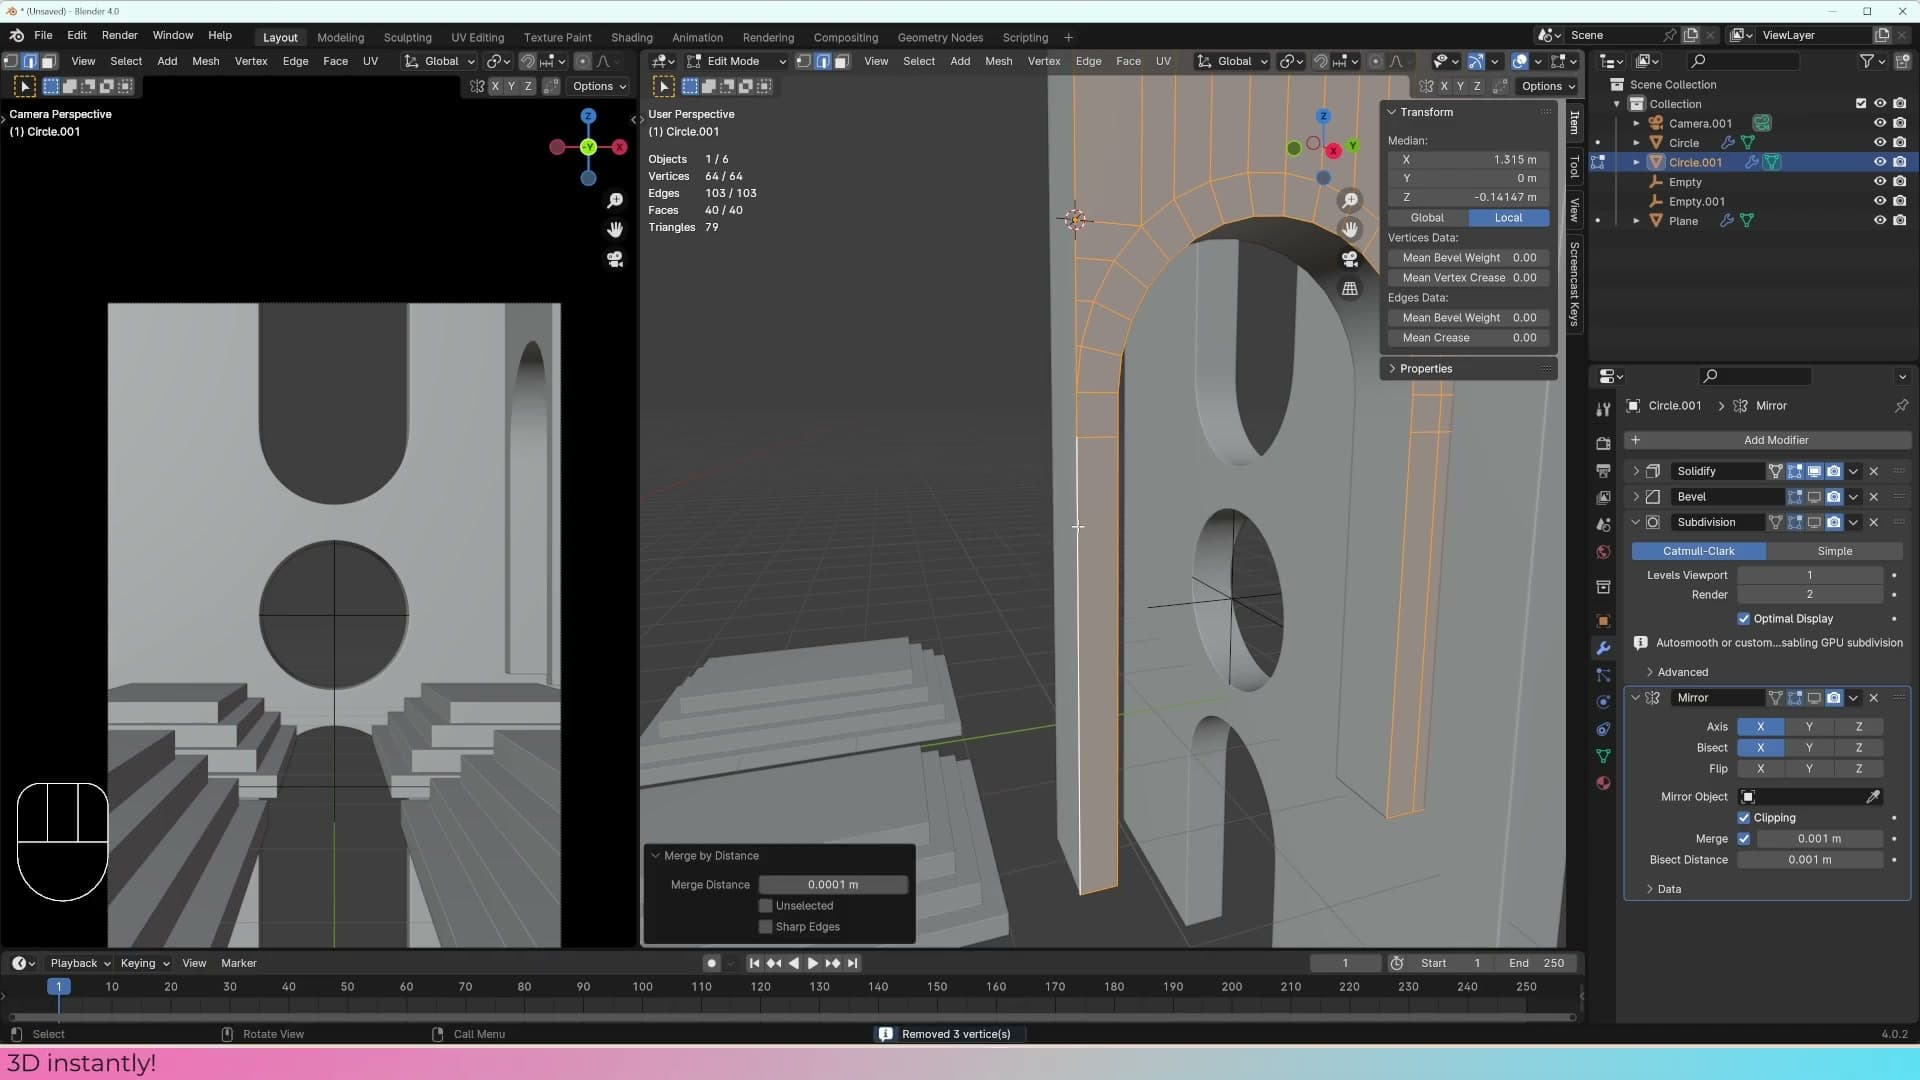Image resolution: width=1920 pixels, height=1080 pixels.
Task: Enable Flip X toggle in Mirror modifier
Action: [1760, 769]
